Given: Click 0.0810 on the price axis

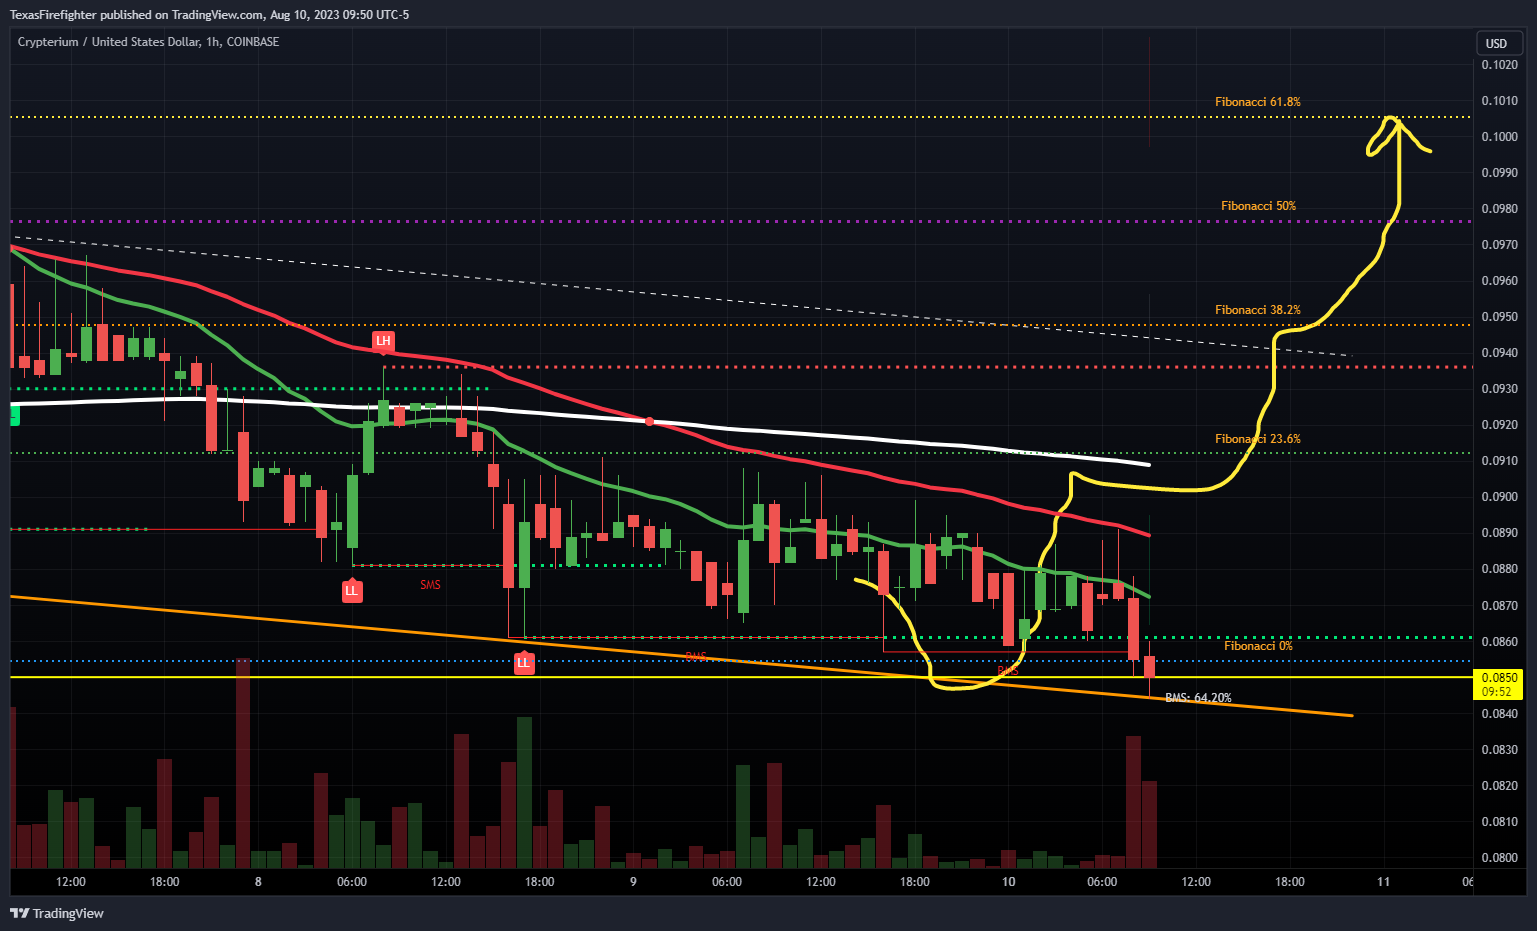Looking at the screenshot, I should pyautogui.click(x=1499, y=822).
